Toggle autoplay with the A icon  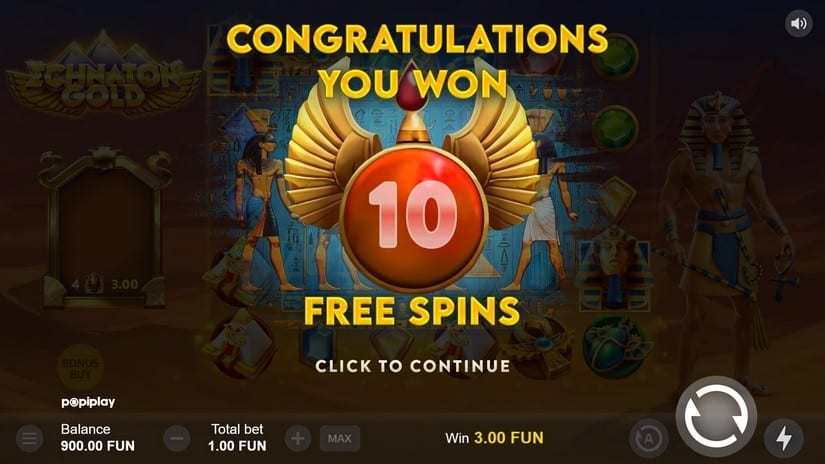click(x=649, y=438)
